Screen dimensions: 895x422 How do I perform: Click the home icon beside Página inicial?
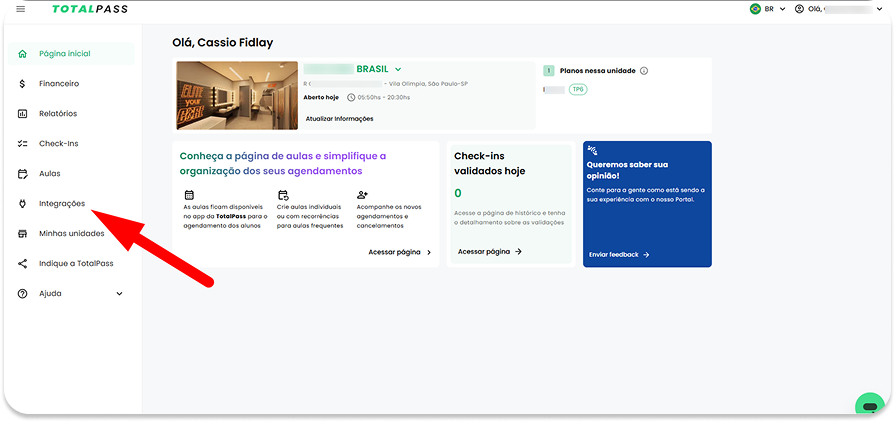(x=22, y=54)
